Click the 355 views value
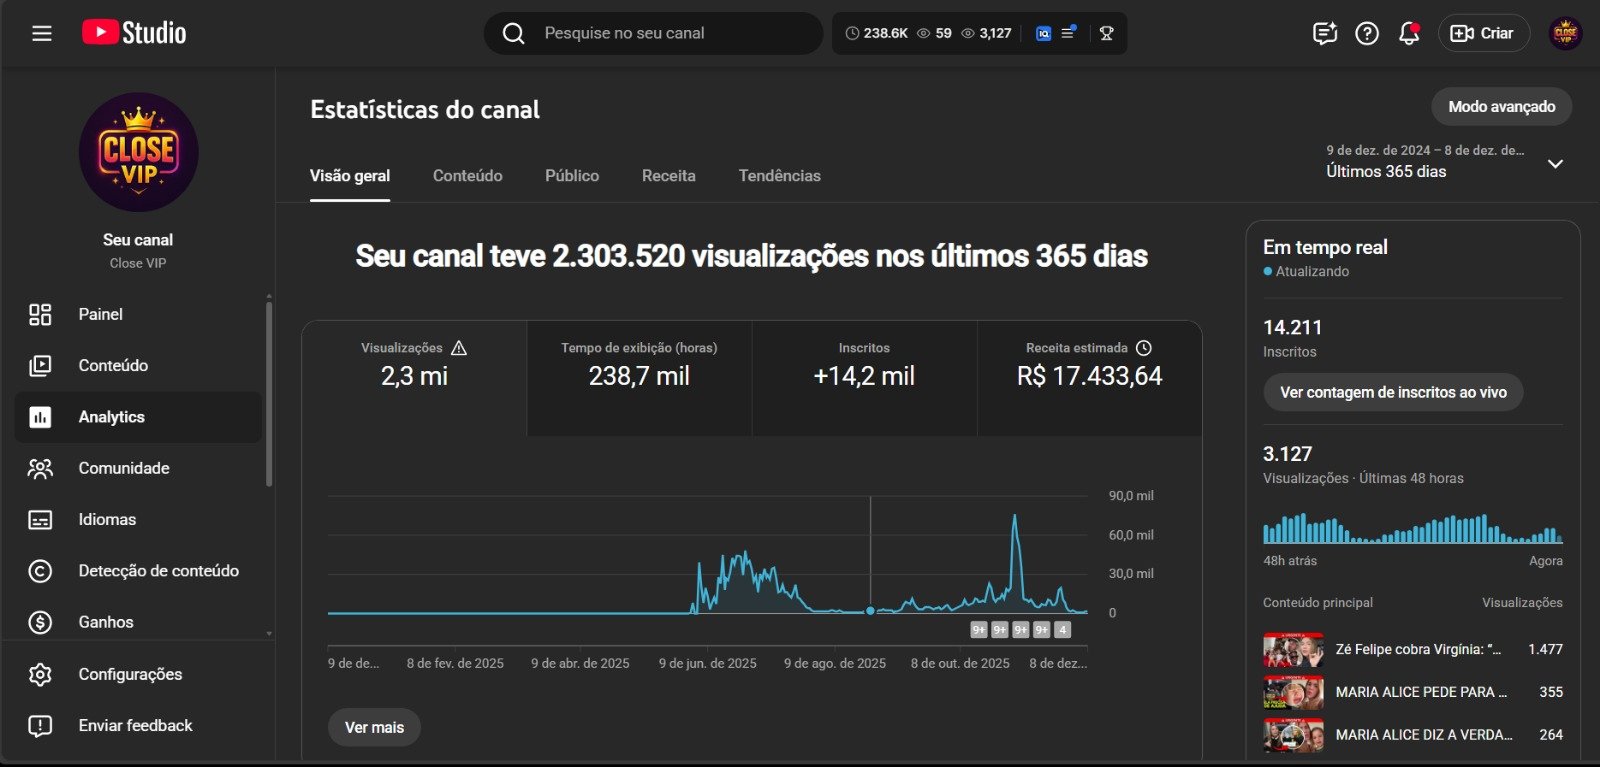The image size is (1600, 767). point(1551,692)
